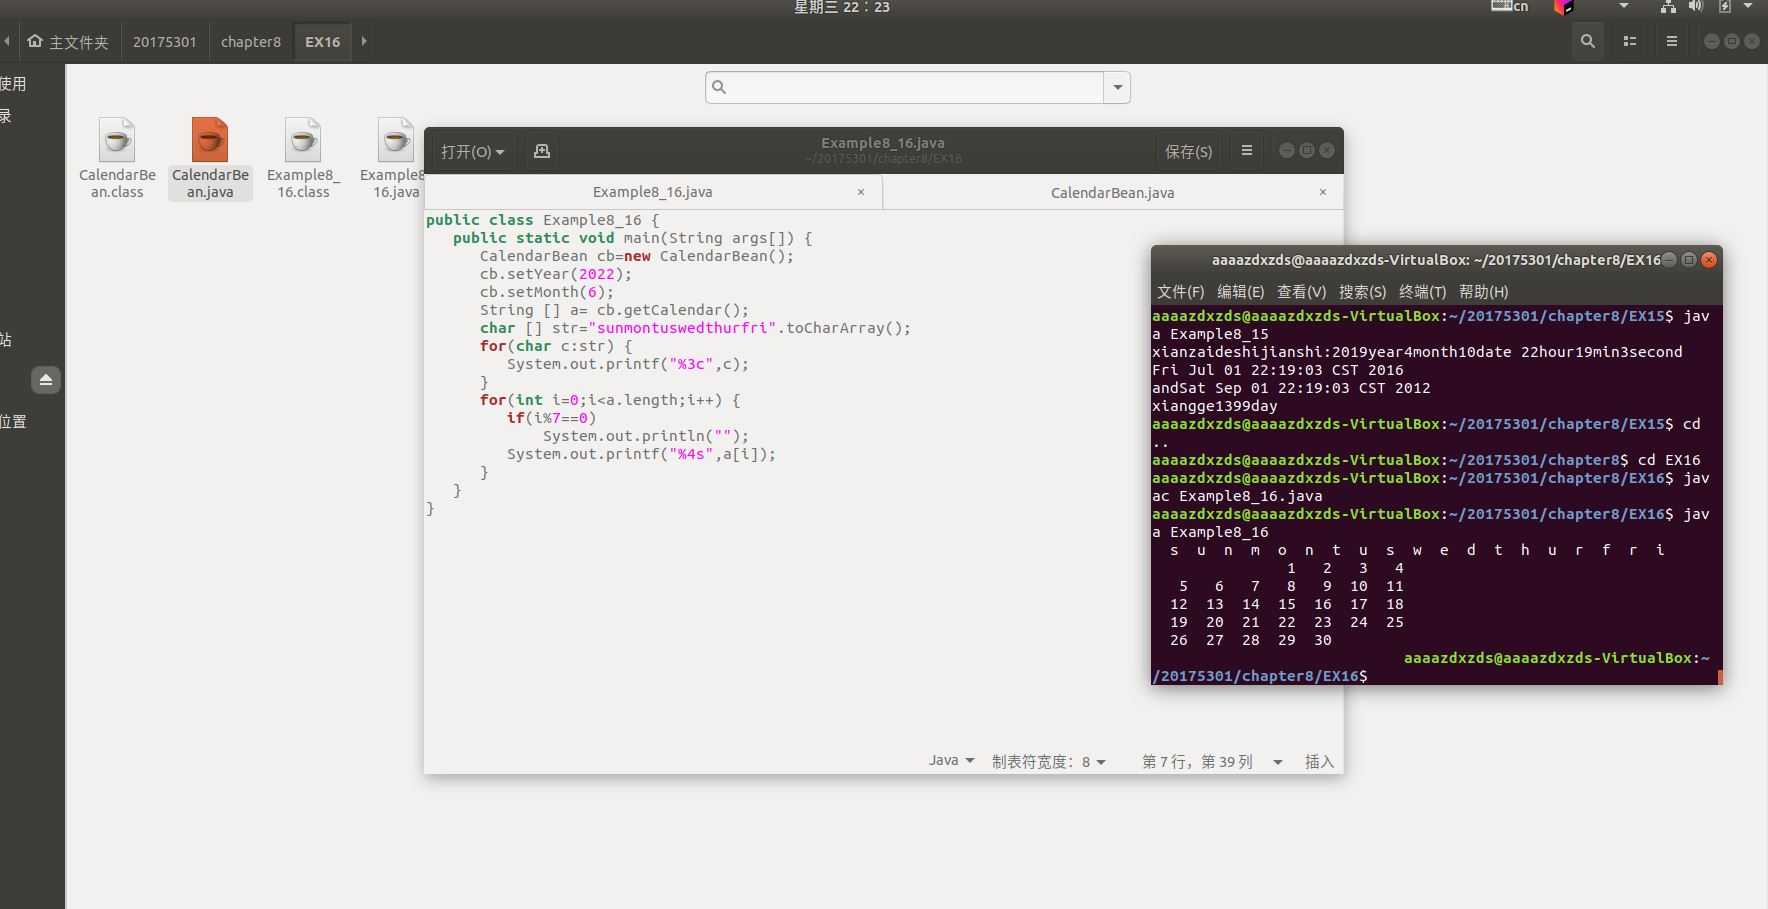Click the tray dropdown arrow beside JetBrains icon
This screenshot has width=1768, height=909.
point(1624,6)
